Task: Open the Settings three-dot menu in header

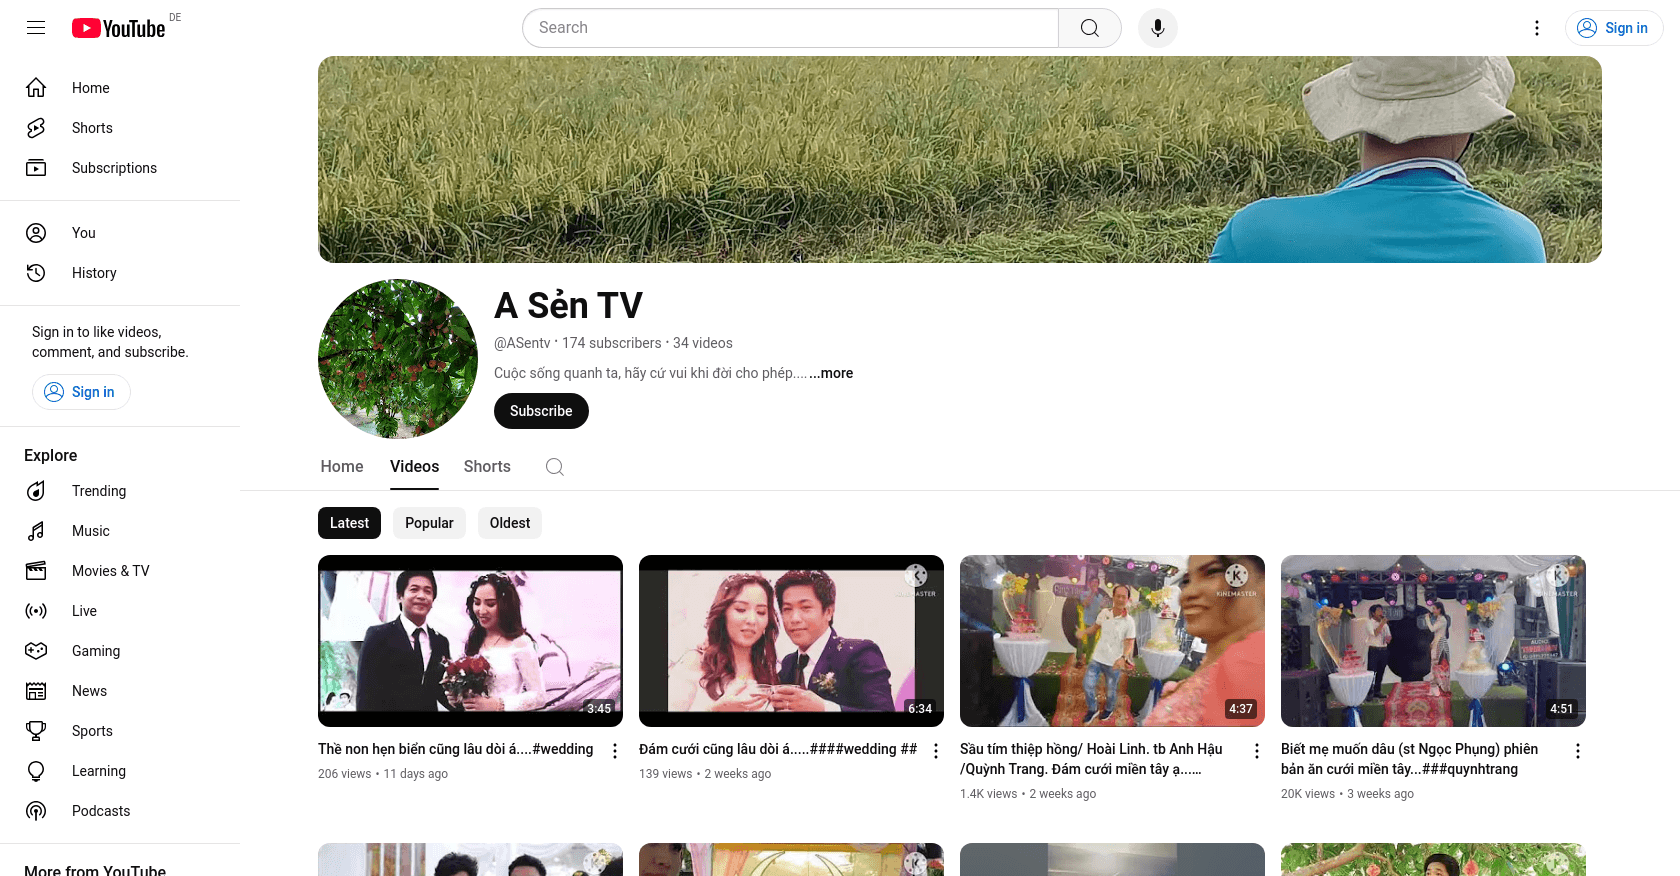Action: tap(1537, 28)
